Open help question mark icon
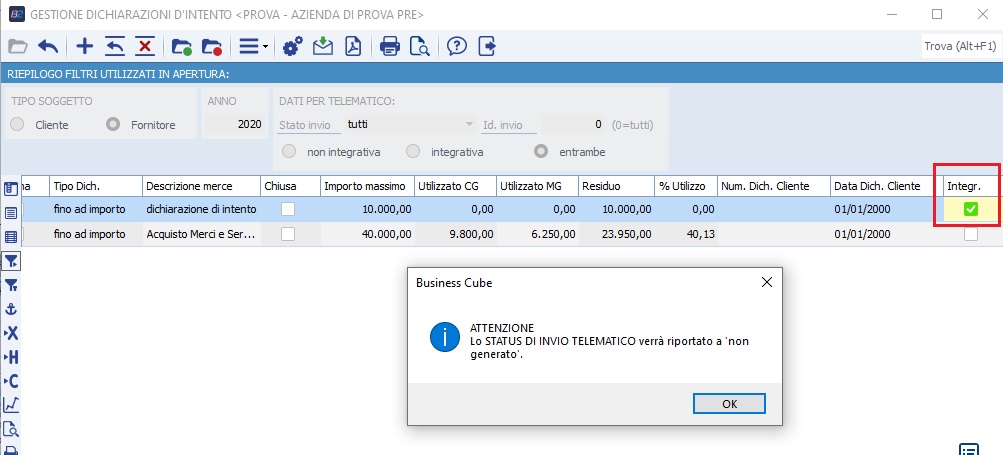Viewport: 1003px width, 455px height. pyautogui.click(x=457, y=47)
